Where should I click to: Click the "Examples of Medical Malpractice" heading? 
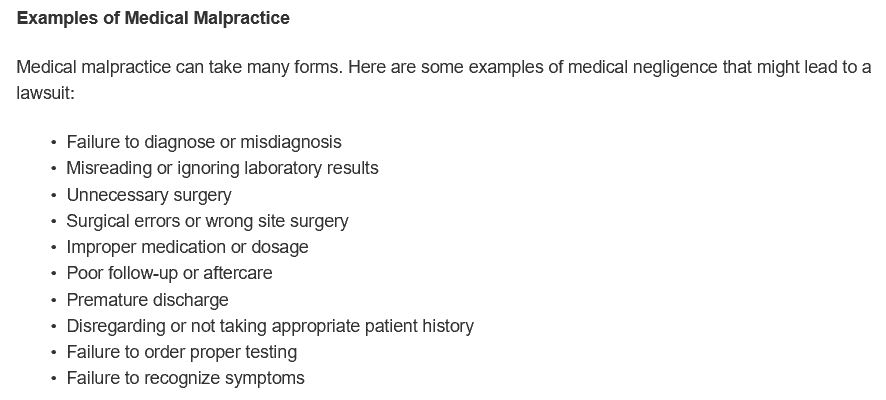click(x=152, y=19)
